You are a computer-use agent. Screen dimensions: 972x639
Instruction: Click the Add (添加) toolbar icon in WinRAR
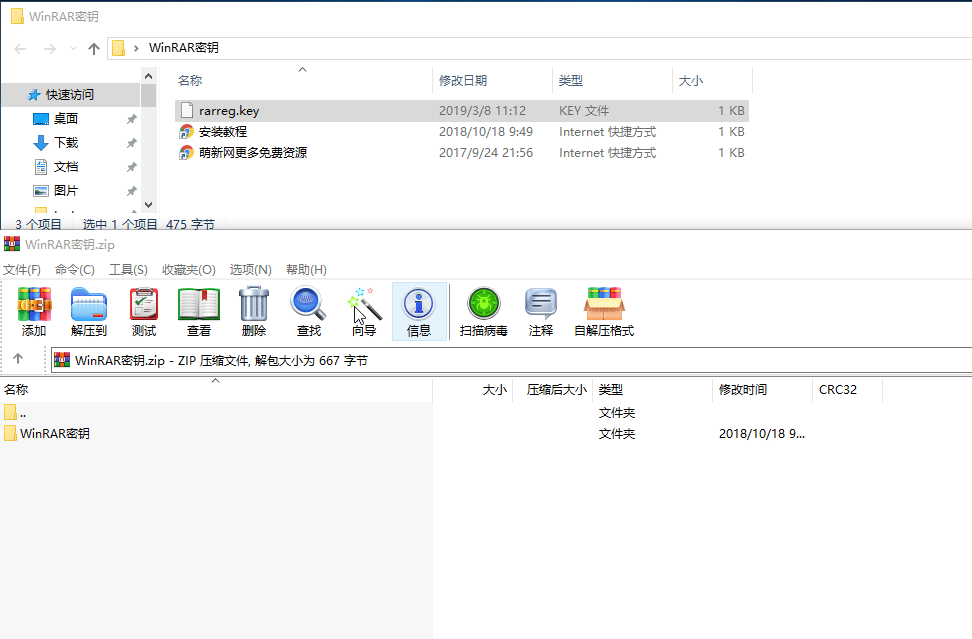coord(34,312)
